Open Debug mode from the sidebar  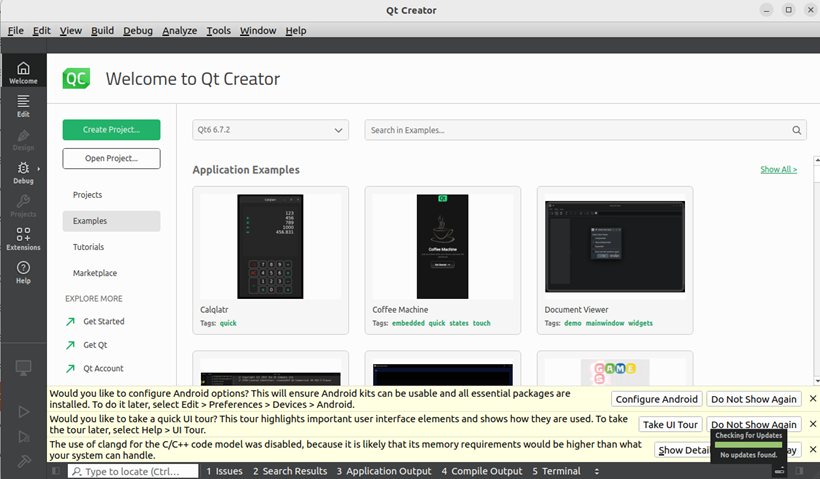[23, 172]
